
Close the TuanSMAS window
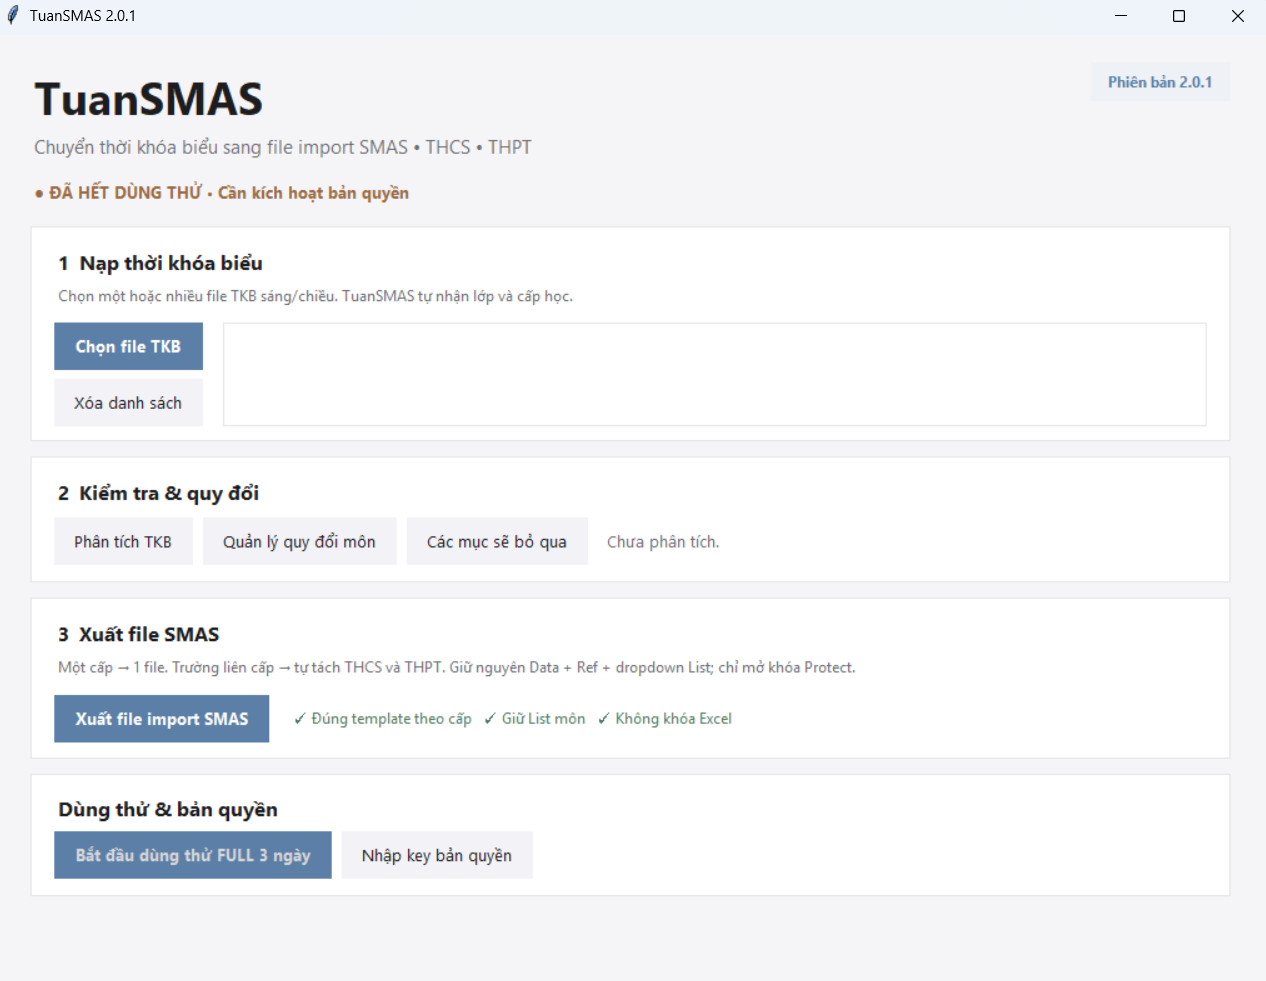tap(1237, 16)
